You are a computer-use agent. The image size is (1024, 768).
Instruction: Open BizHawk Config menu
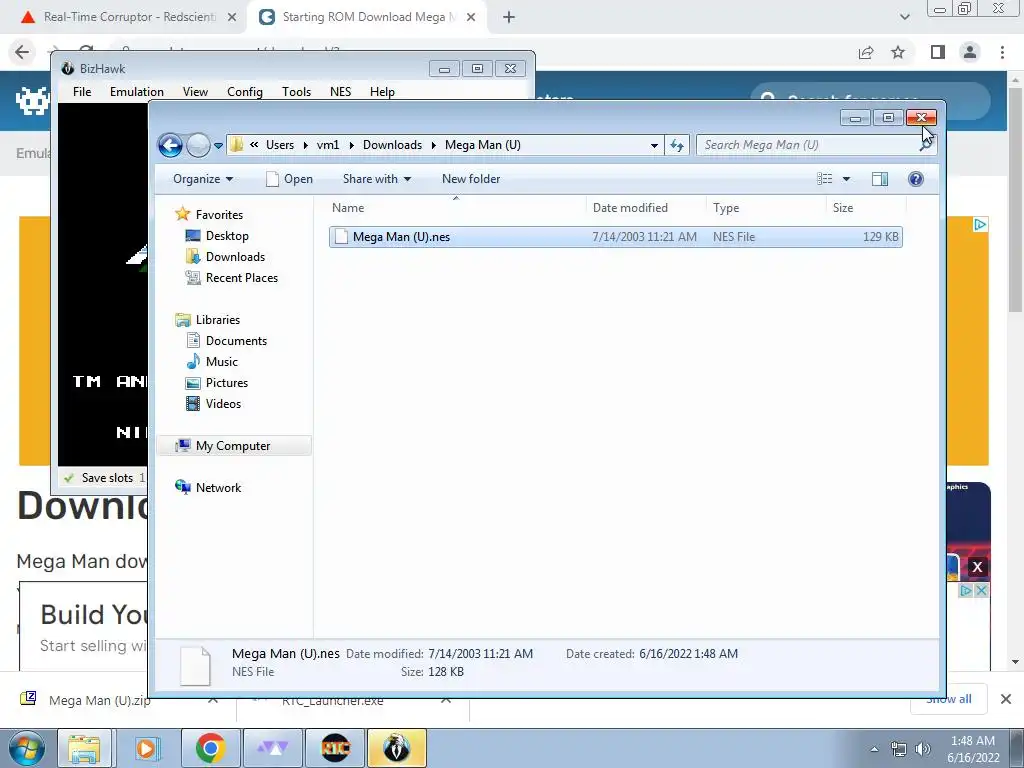245,92
